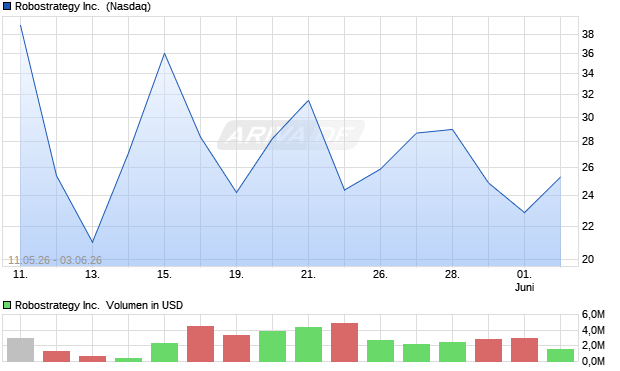
Task: Click the gray volume bar on the 11th
Action: pos(21,350)
